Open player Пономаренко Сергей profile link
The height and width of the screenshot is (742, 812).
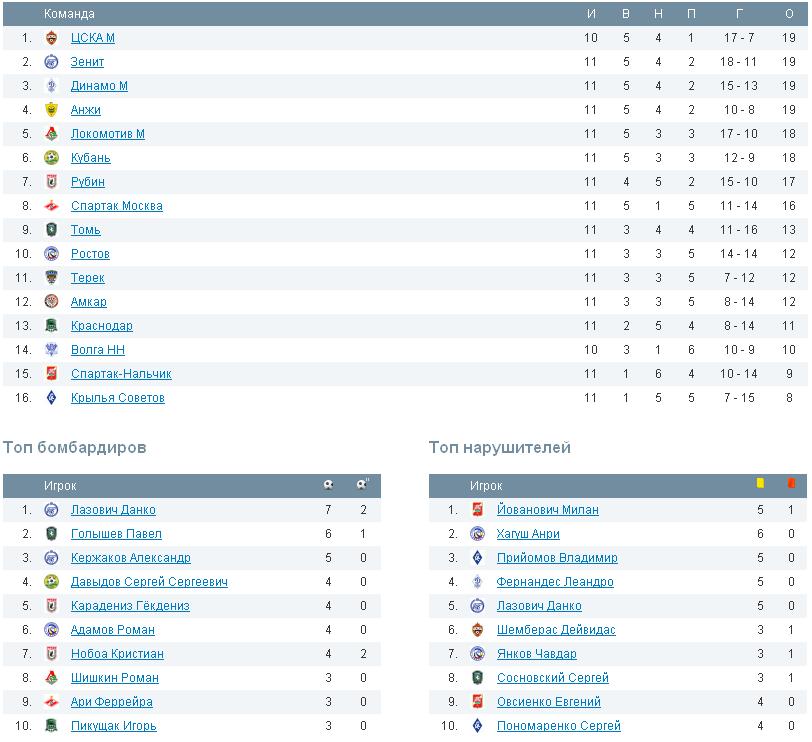(x=558, y=726)
